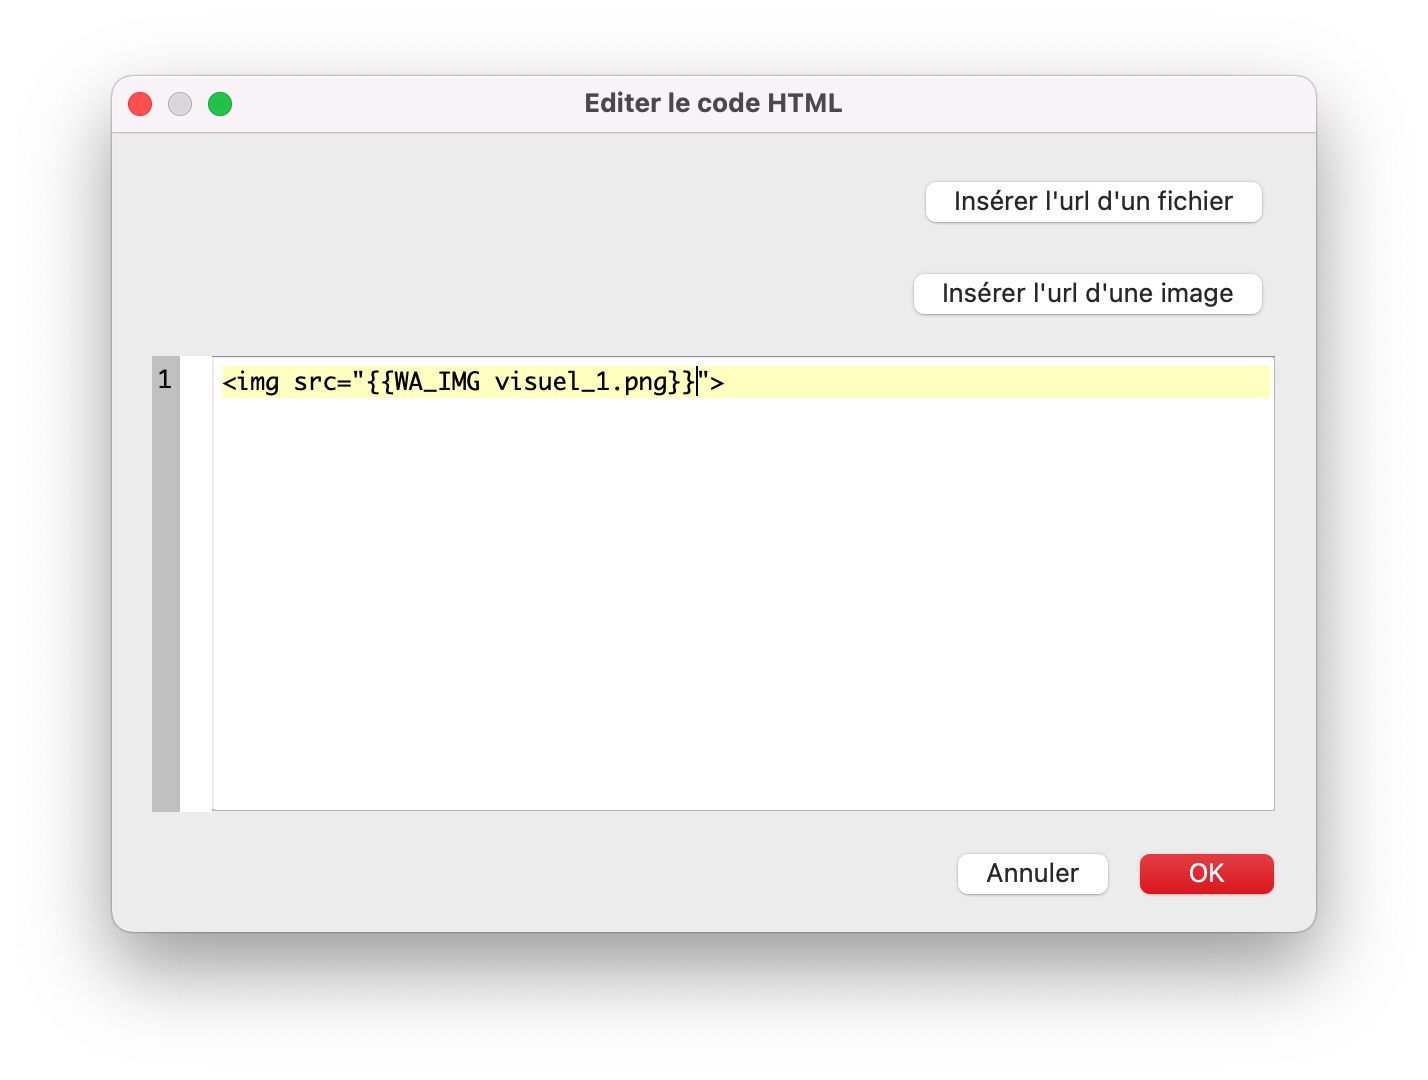Click the yellow highlighted end of line 1
1428x1080 pixels.
point(1000,382)
